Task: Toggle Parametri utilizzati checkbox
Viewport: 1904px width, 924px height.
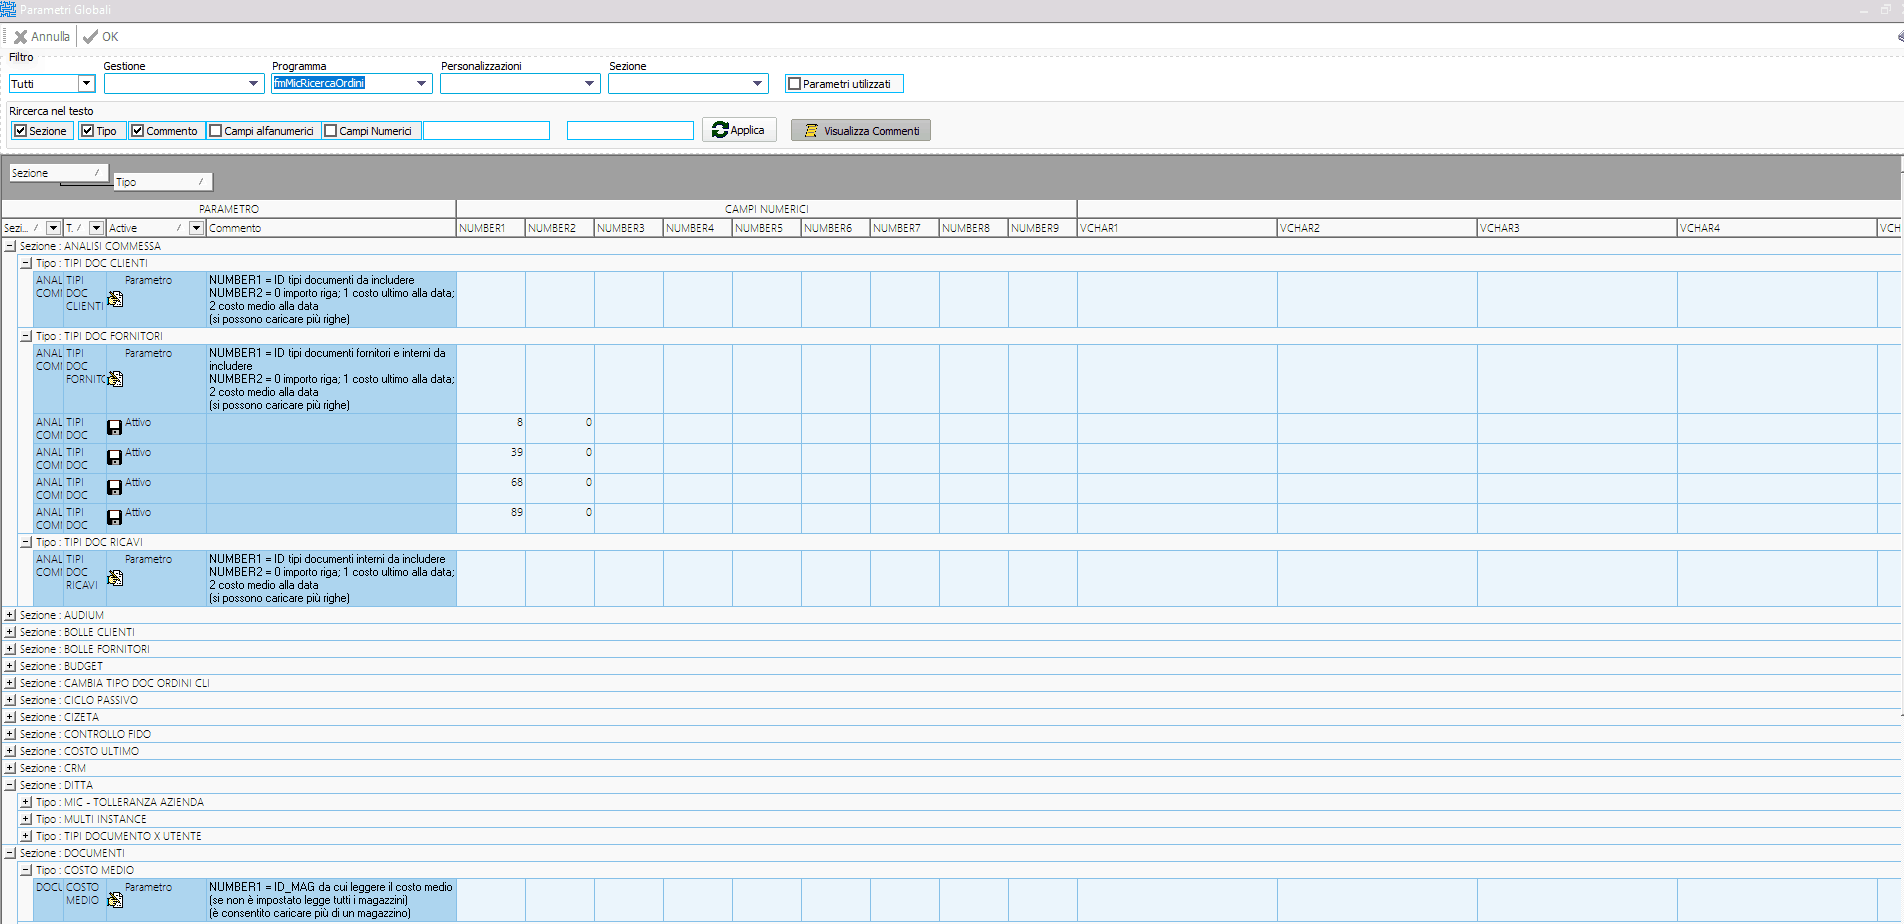Action: [x=794, y=84]
